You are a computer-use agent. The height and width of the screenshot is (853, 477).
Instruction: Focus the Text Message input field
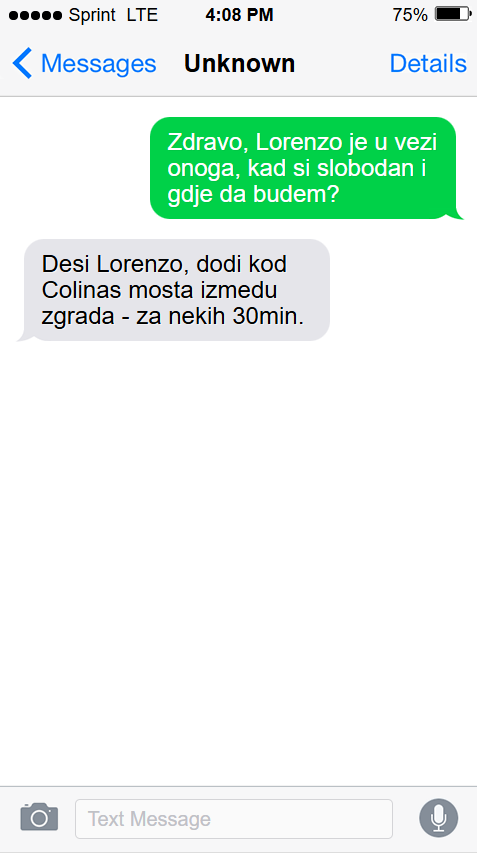pyautogui.click(x=234, y=819)
